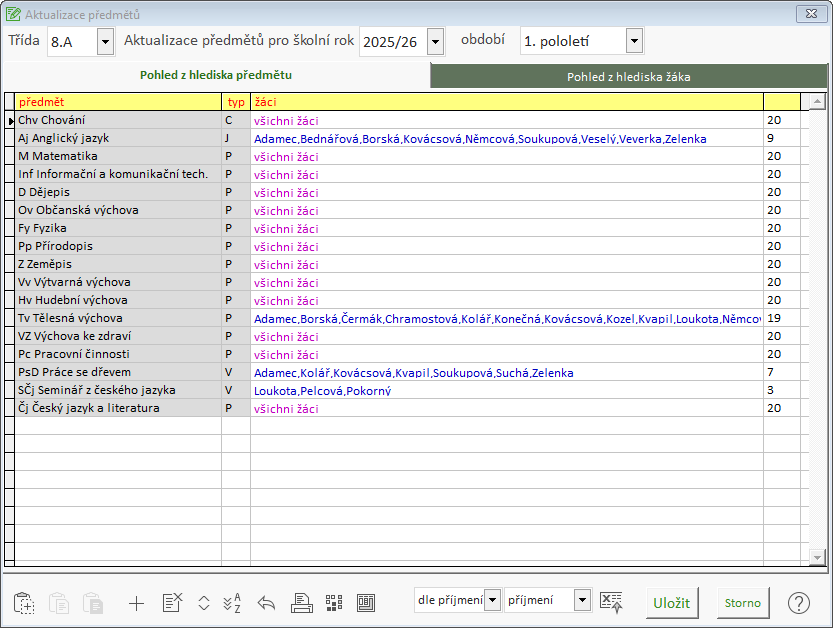The width and height of the screenshot is (833, 628).
Task: Click student list for Aj Anglický jazyk
Action: pyautogui.click(x=480, y=139)
